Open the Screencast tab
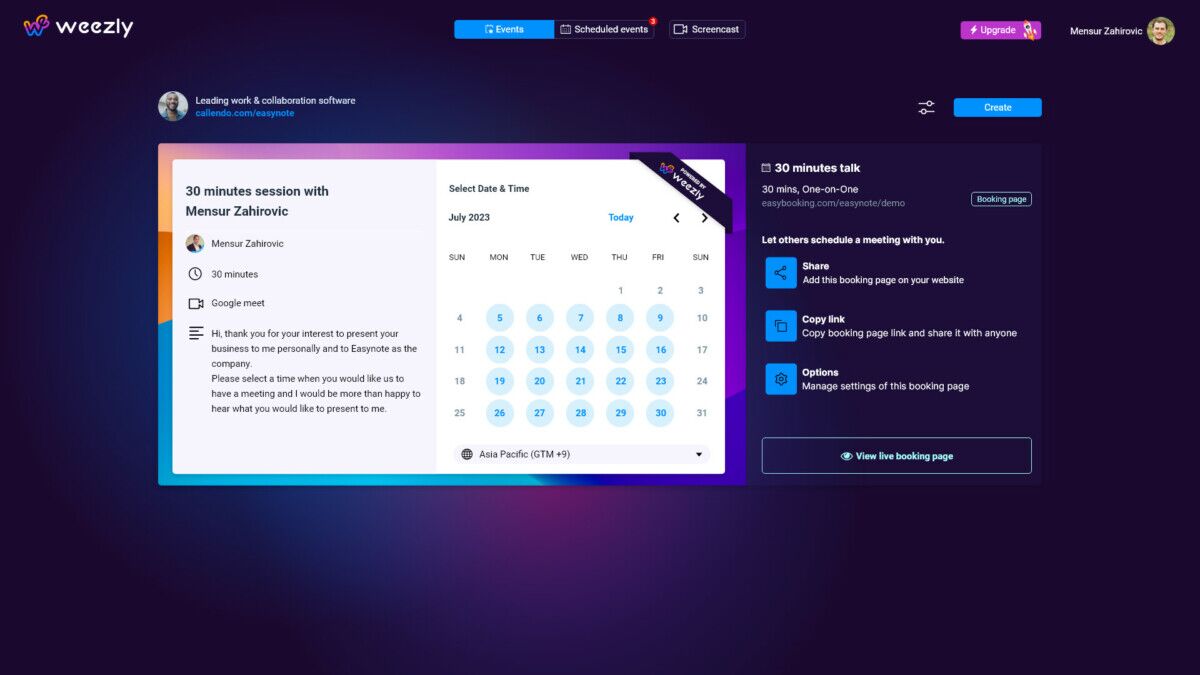 tap(707, 30)
